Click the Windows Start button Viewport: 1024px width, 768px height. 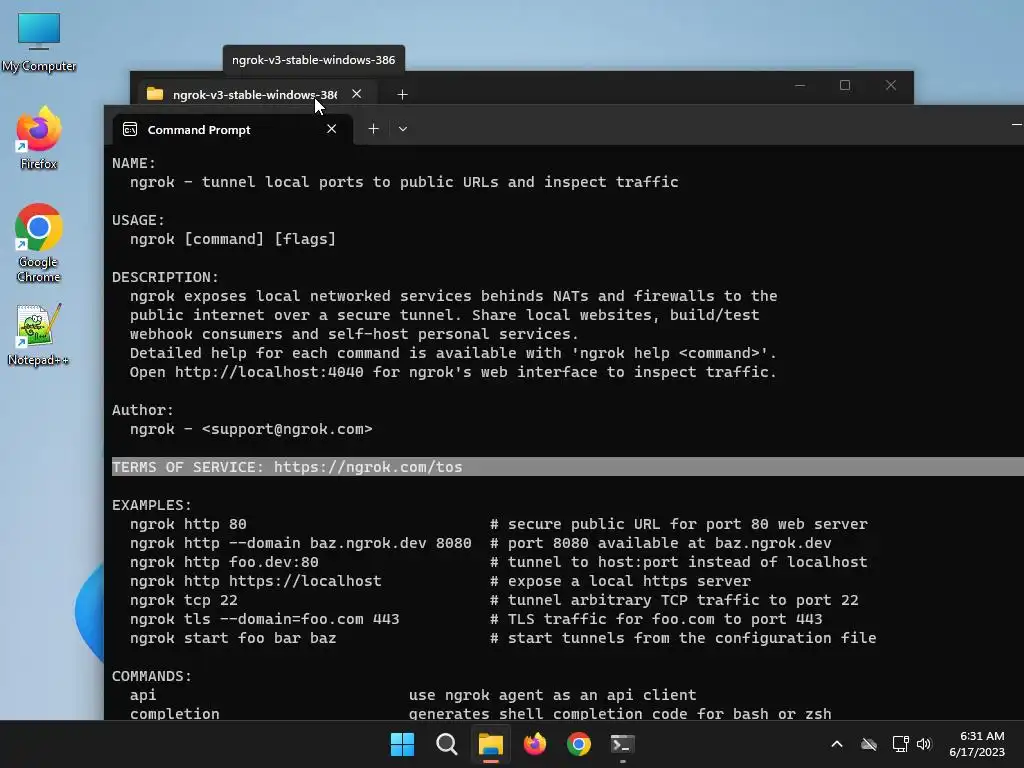click(402, 744)
